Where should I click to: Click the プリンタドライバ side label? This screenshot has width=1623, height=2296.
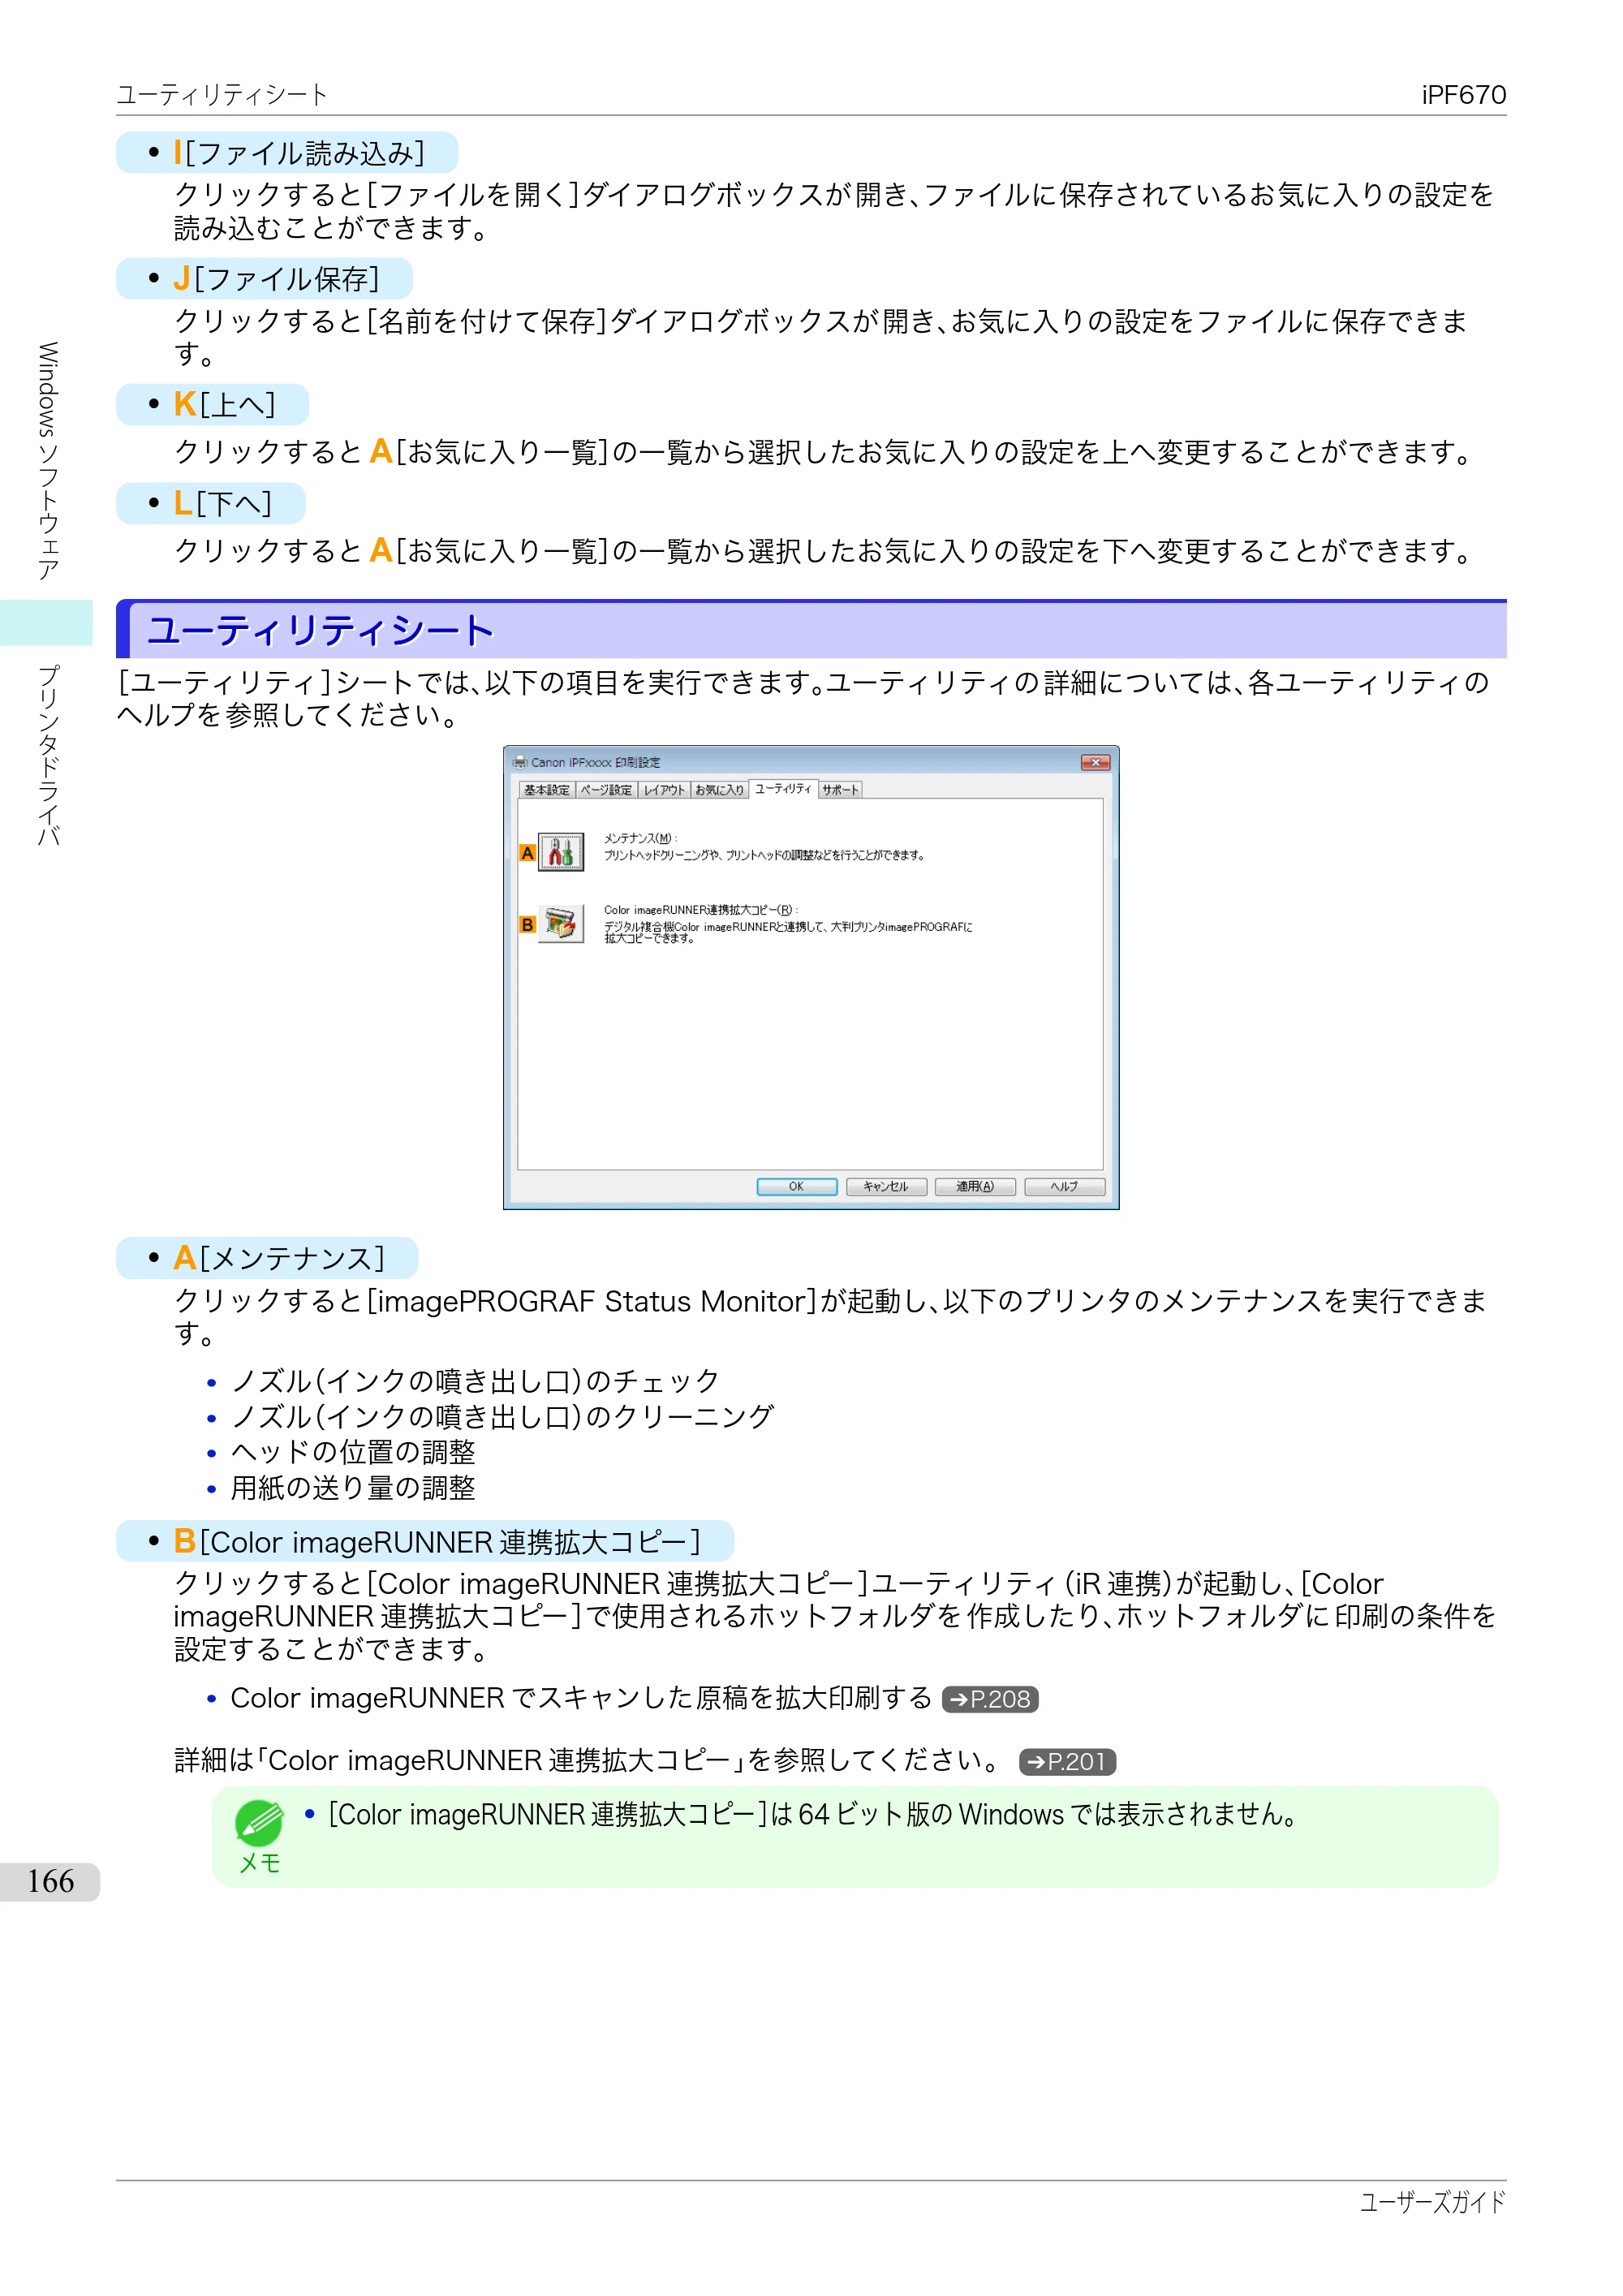coord(48,755)
